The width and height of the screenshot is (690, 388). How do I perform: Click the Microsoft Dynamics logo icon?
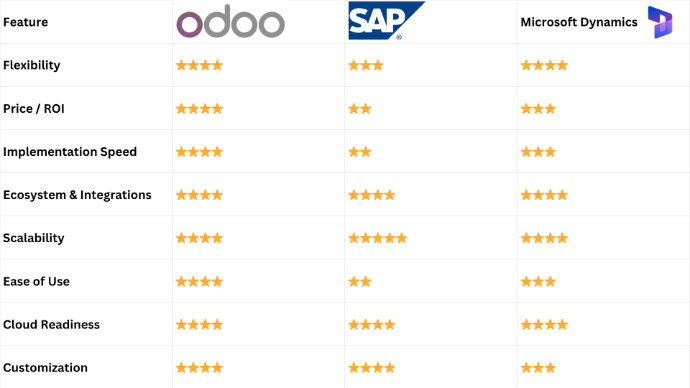(x=660, y=22)
